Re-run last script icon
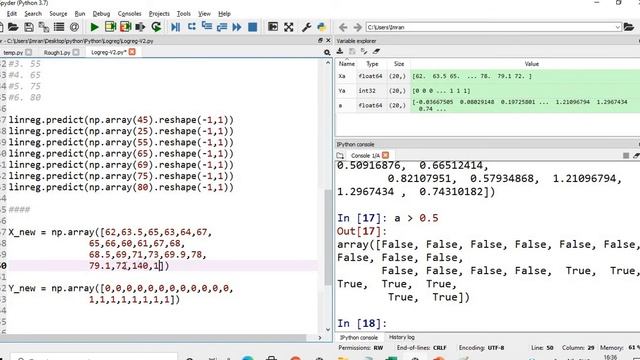640x360 pixels. tap(156, 27)
